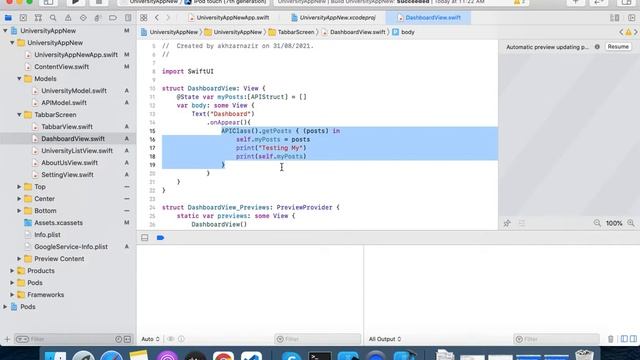The height and width of the screenshot is (360, 640).
Task: Zoom out the canvas preview
Action: tap(597, 223)
